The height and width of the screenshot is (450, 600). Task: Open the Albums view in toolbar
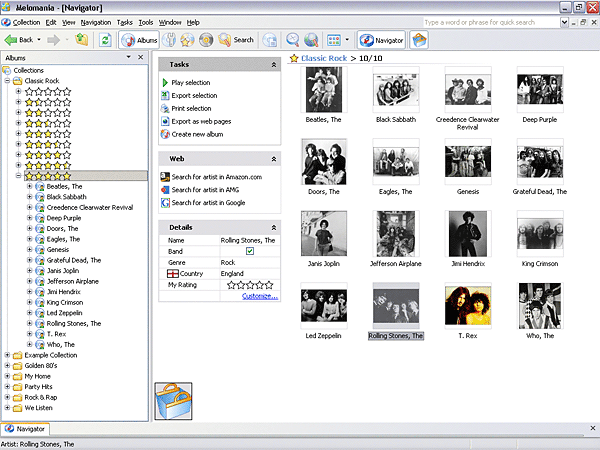pyautogui.click(x=139, y=40)
